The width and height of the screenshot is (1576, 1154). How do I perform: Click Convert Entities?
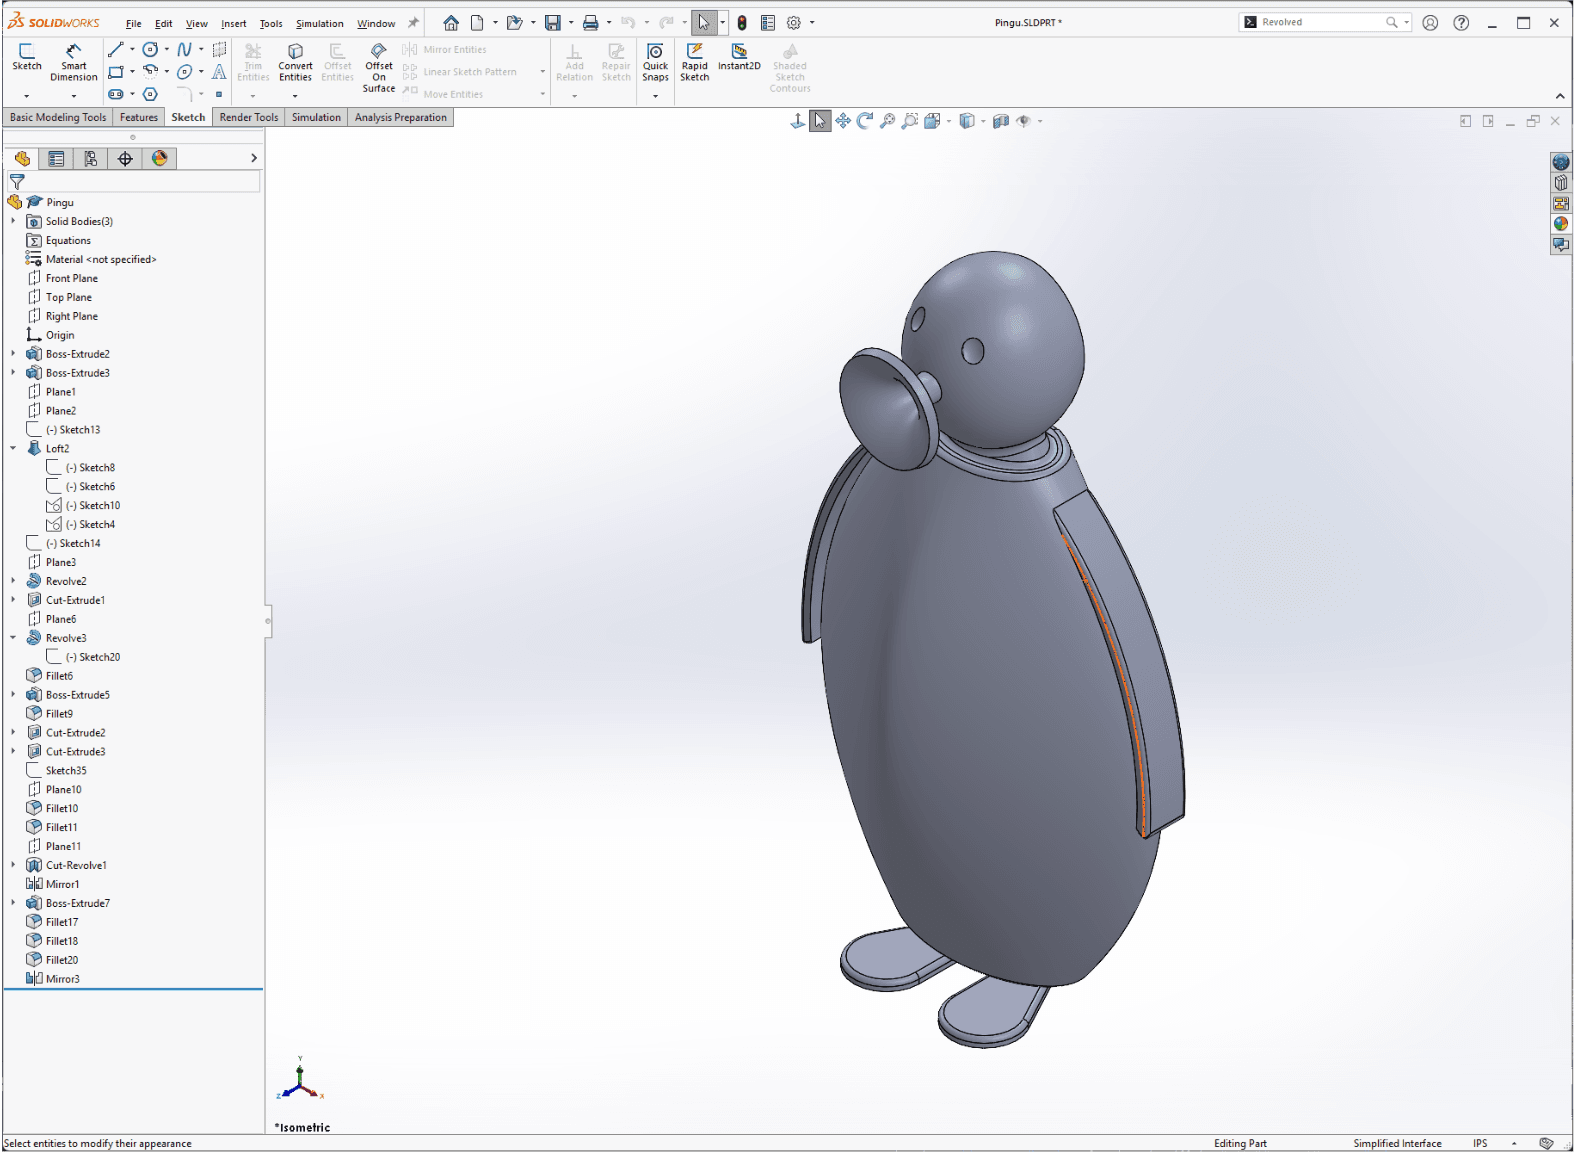tap(295, 62)
